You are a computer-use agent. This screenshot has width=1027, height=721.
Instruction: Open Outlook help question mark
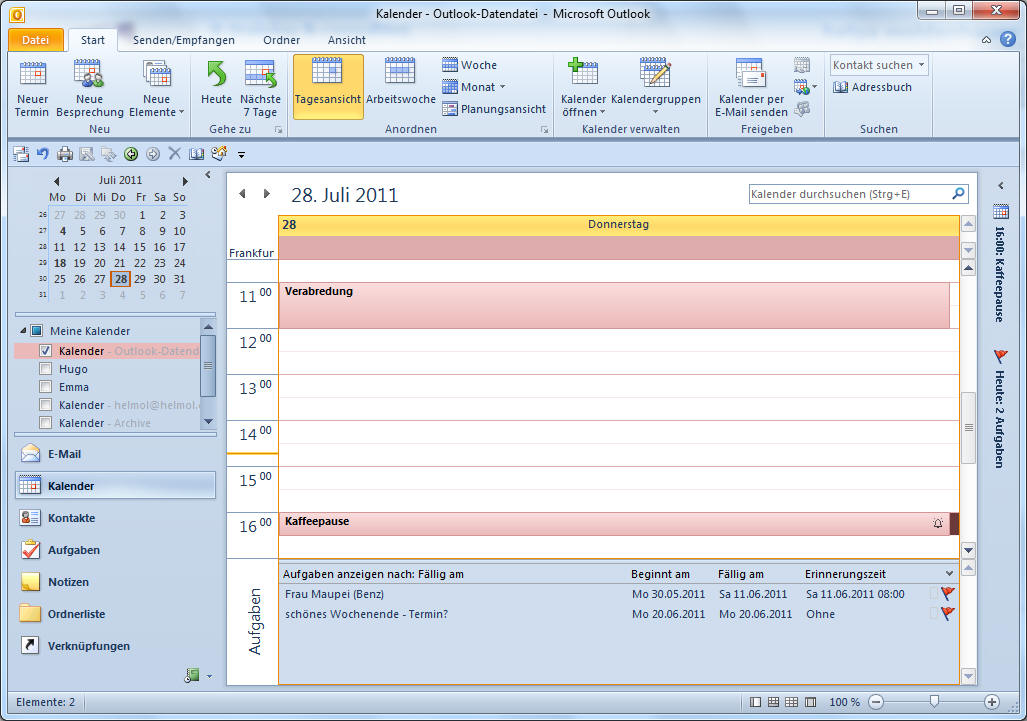1007,39
